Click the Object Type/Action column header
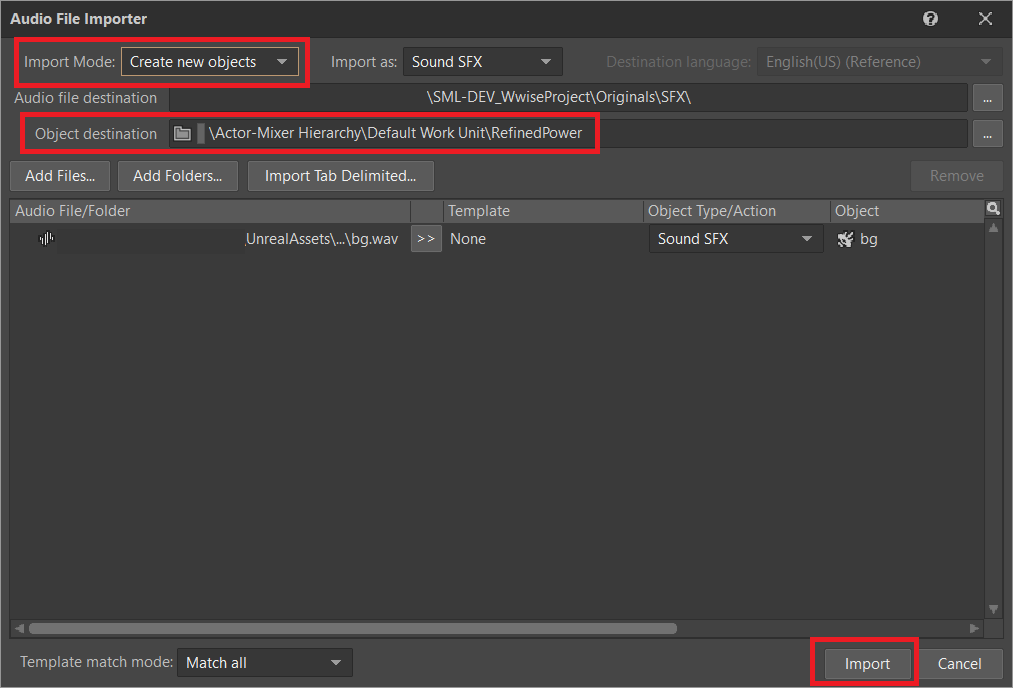Screen dimensions: 1013x688 pos(736,211)
